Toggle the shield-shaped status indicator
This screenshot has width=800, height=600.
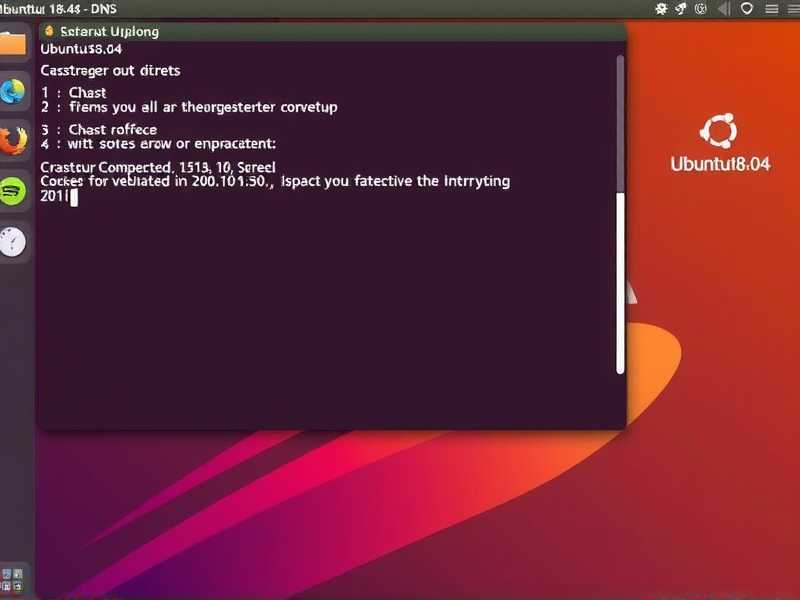748,9
